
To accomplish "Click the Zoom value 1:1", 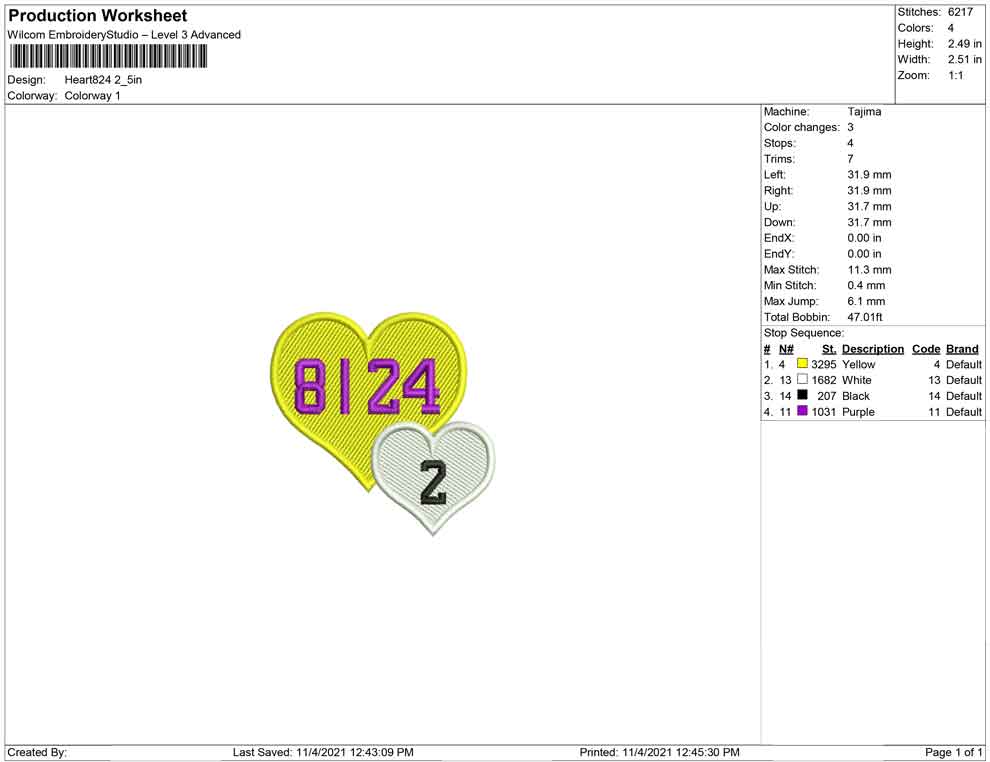I will [955, 75].
